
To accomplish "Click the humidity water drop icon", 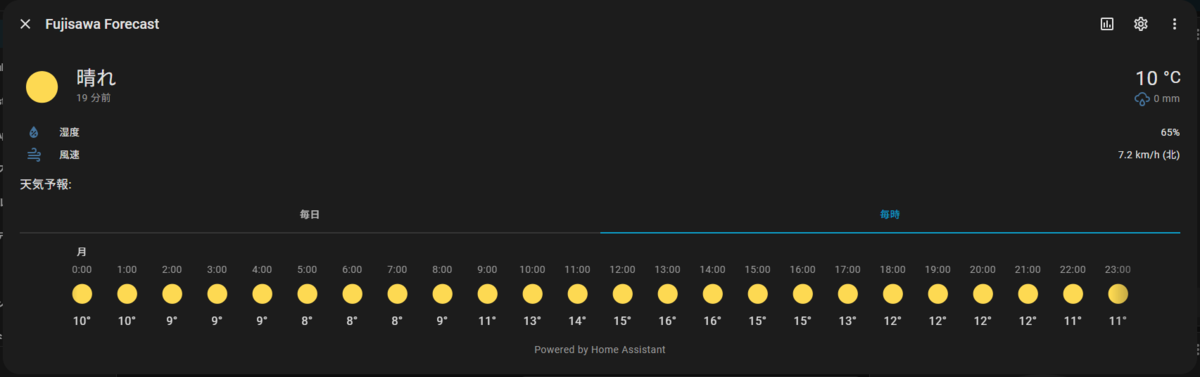I will click(x=34, y=132).
